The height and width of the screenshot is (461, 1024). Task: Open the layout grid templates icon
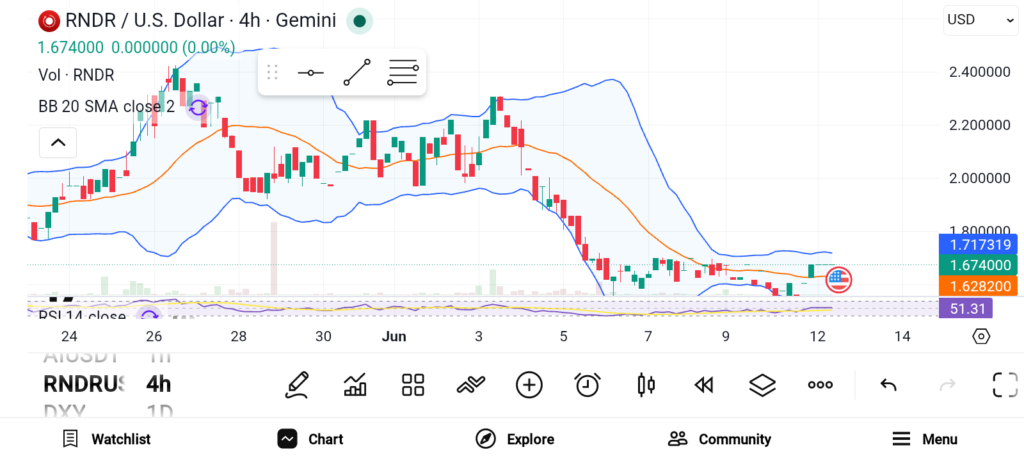[x=413, y=385]
